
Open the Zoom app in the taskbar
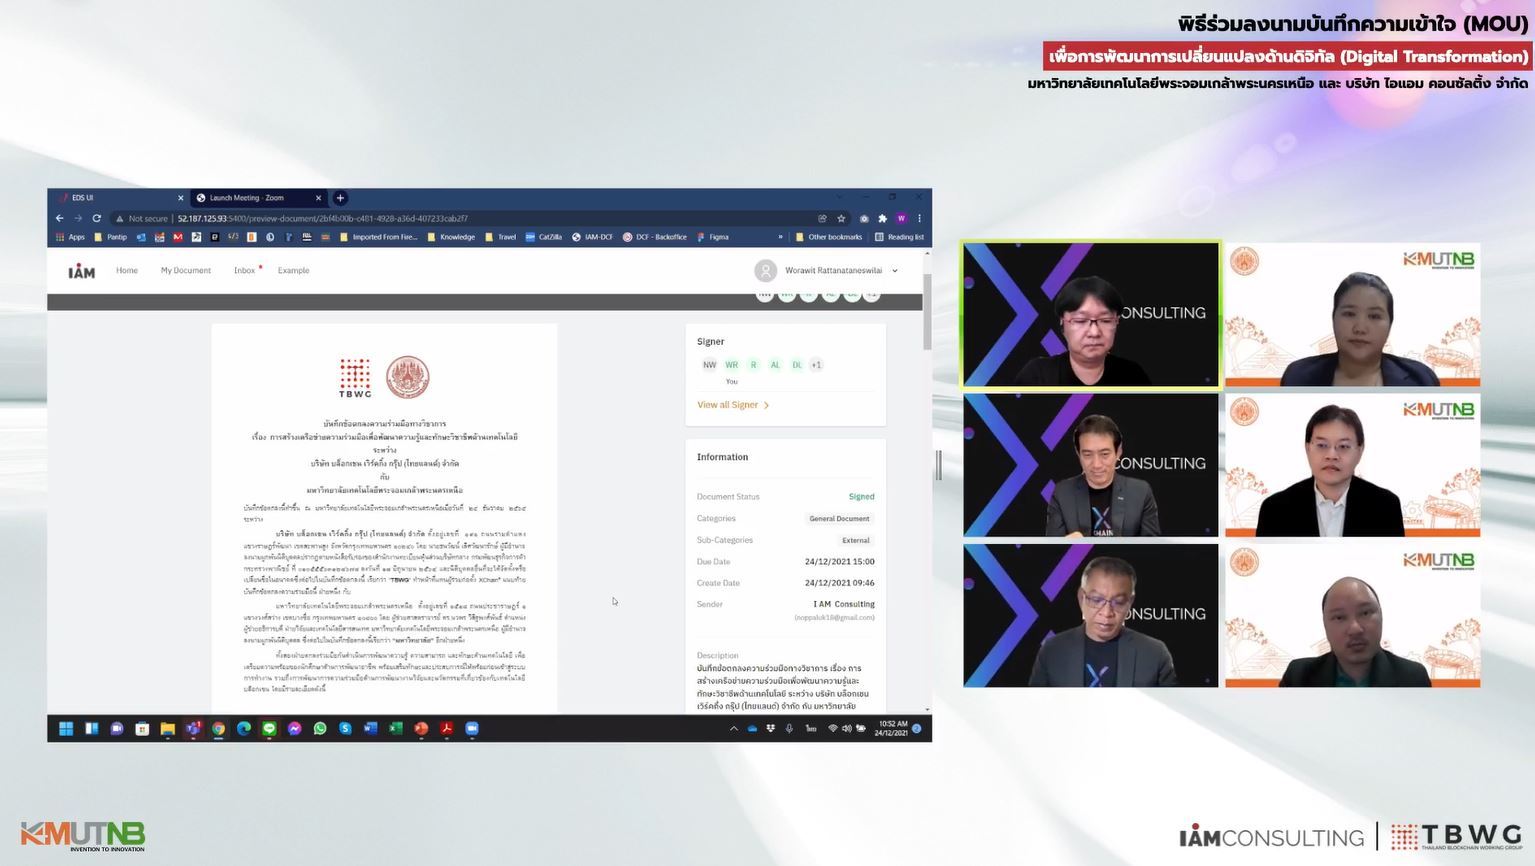coord(472,729)
